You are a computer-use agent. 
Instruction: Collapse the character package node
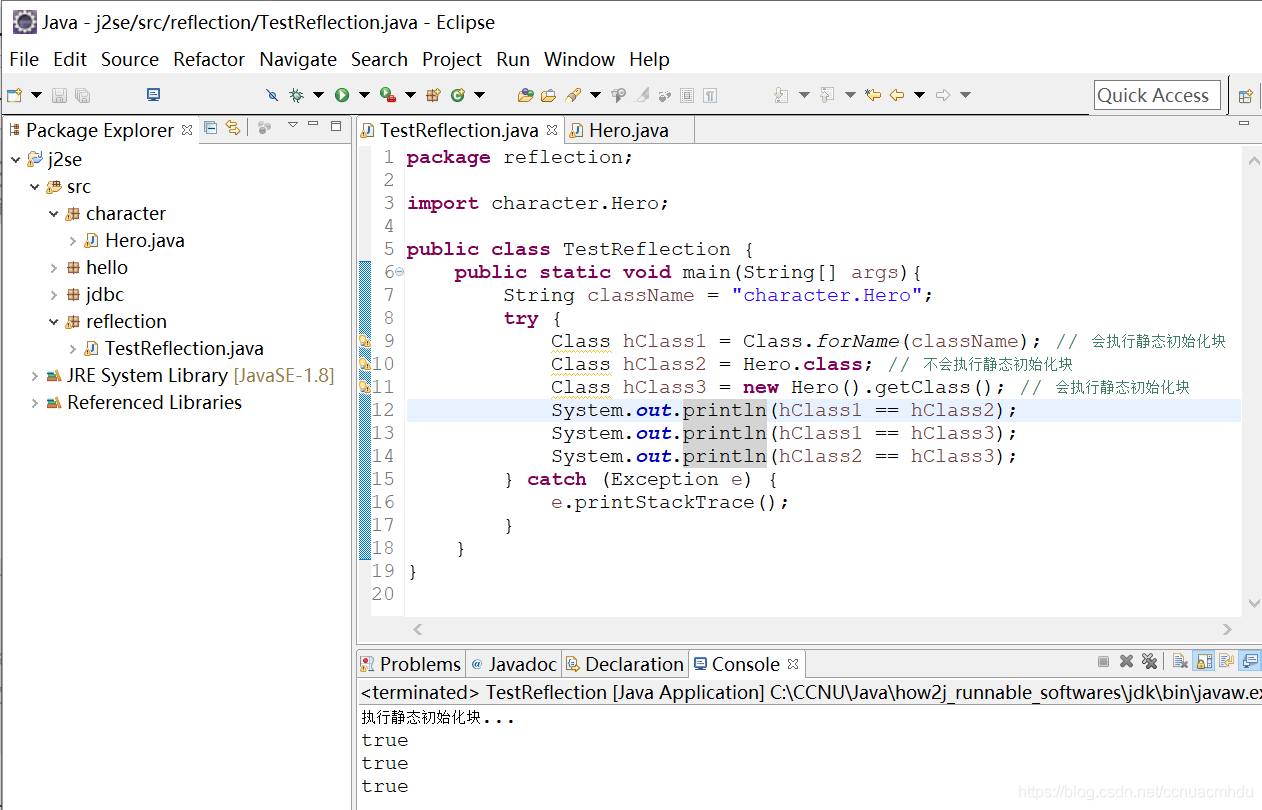(54, 213)
